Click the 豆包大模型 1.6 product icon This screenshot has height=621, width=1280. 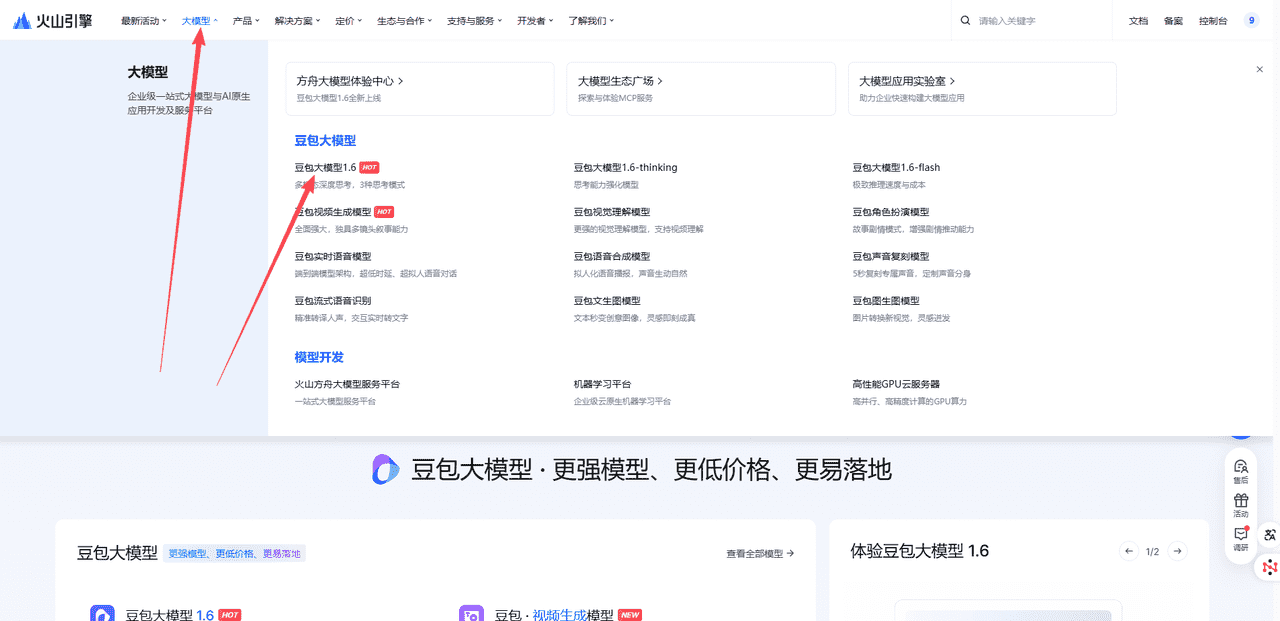(x=103, y=613)
